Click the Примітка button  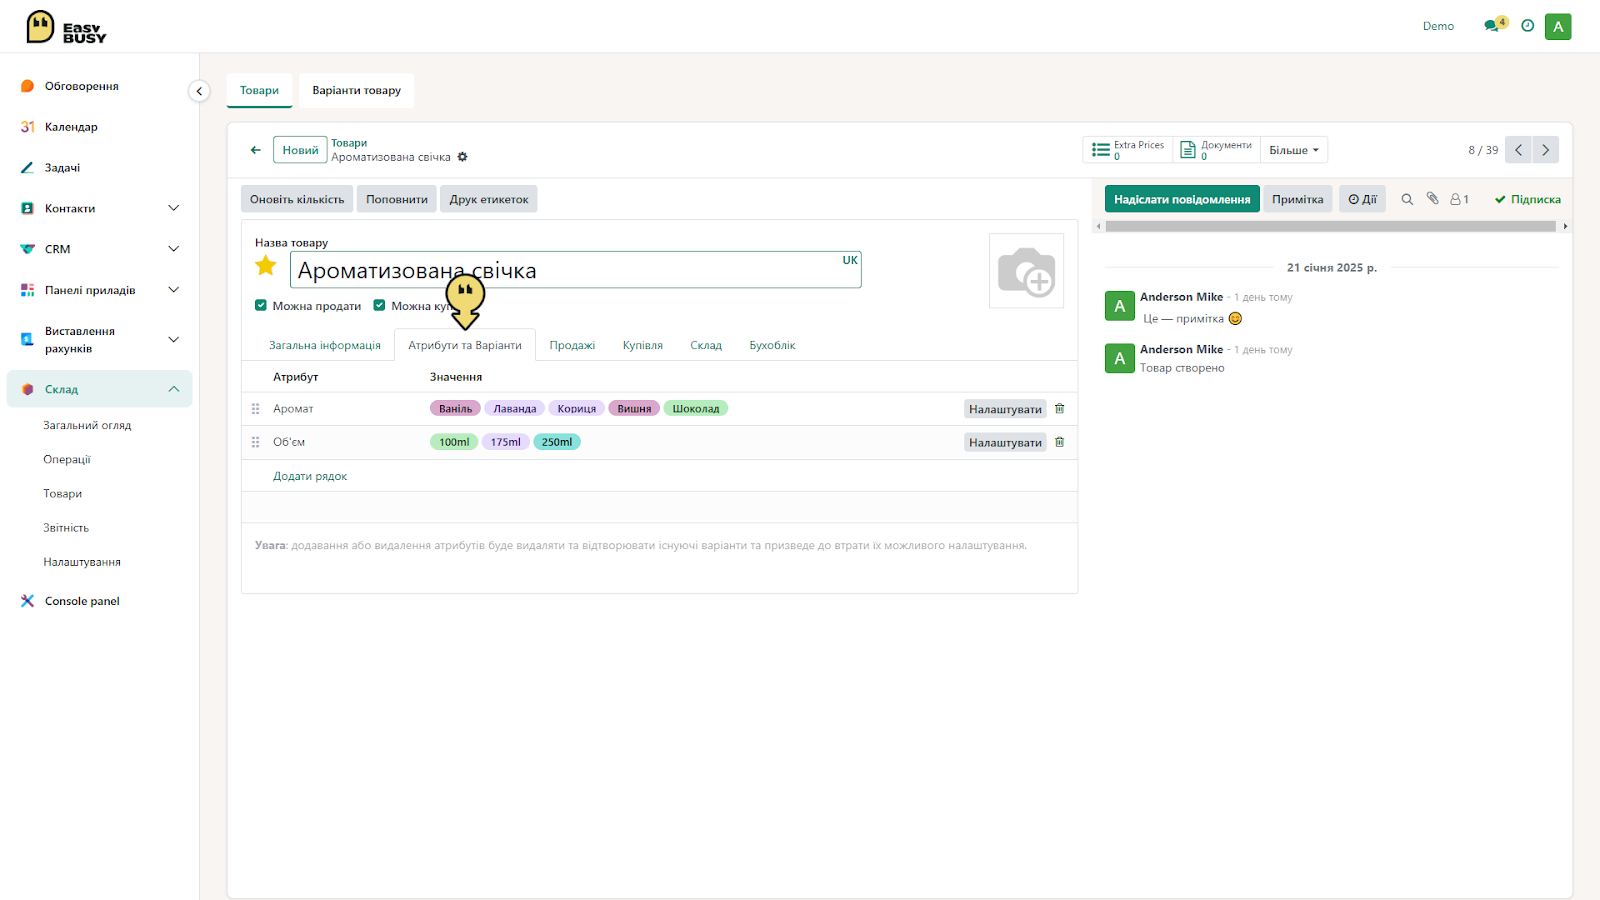1298,199
